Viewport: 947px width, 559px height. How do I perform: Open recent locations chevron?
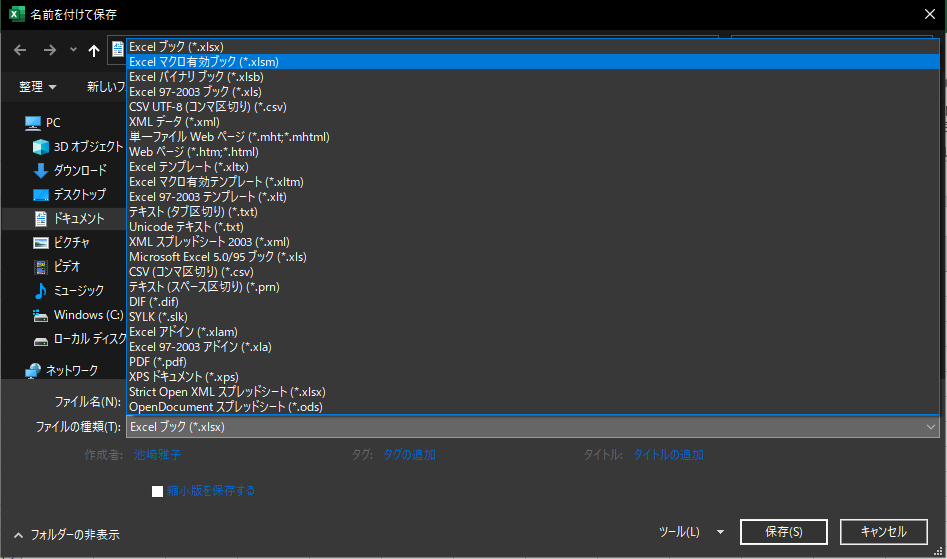coord(73,50)
